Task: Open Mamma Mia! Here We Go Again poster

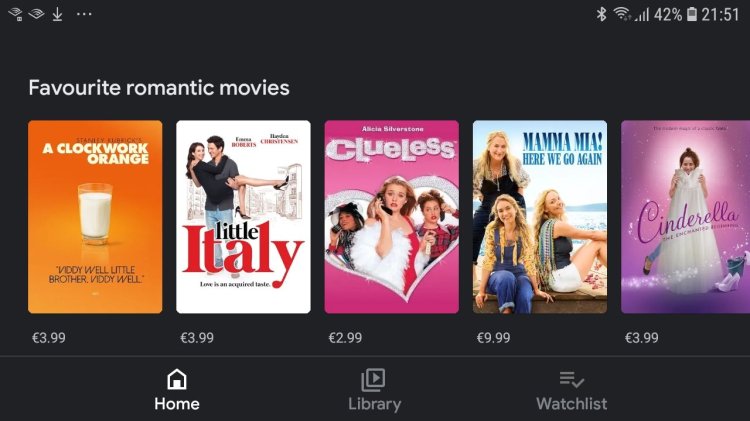Action: click(540, 217)
